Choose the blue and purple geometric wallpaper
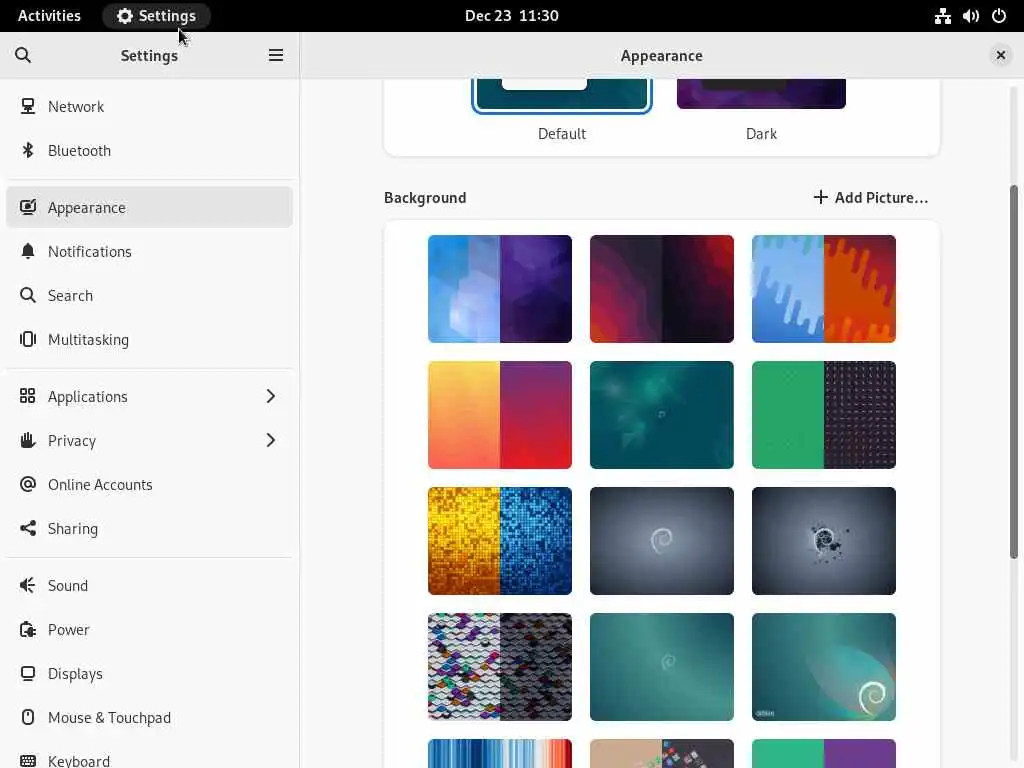 pos(500,289)
